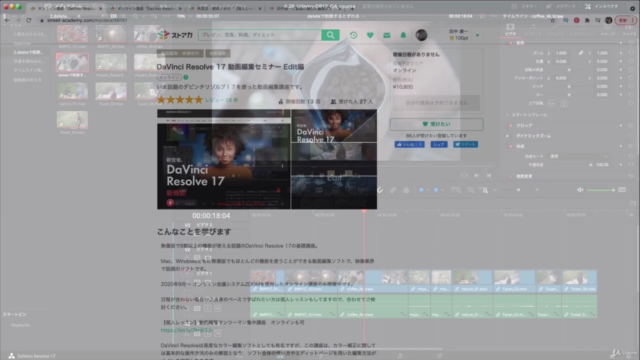Close the first ストアカ browser tab

(x=100, y=8)
